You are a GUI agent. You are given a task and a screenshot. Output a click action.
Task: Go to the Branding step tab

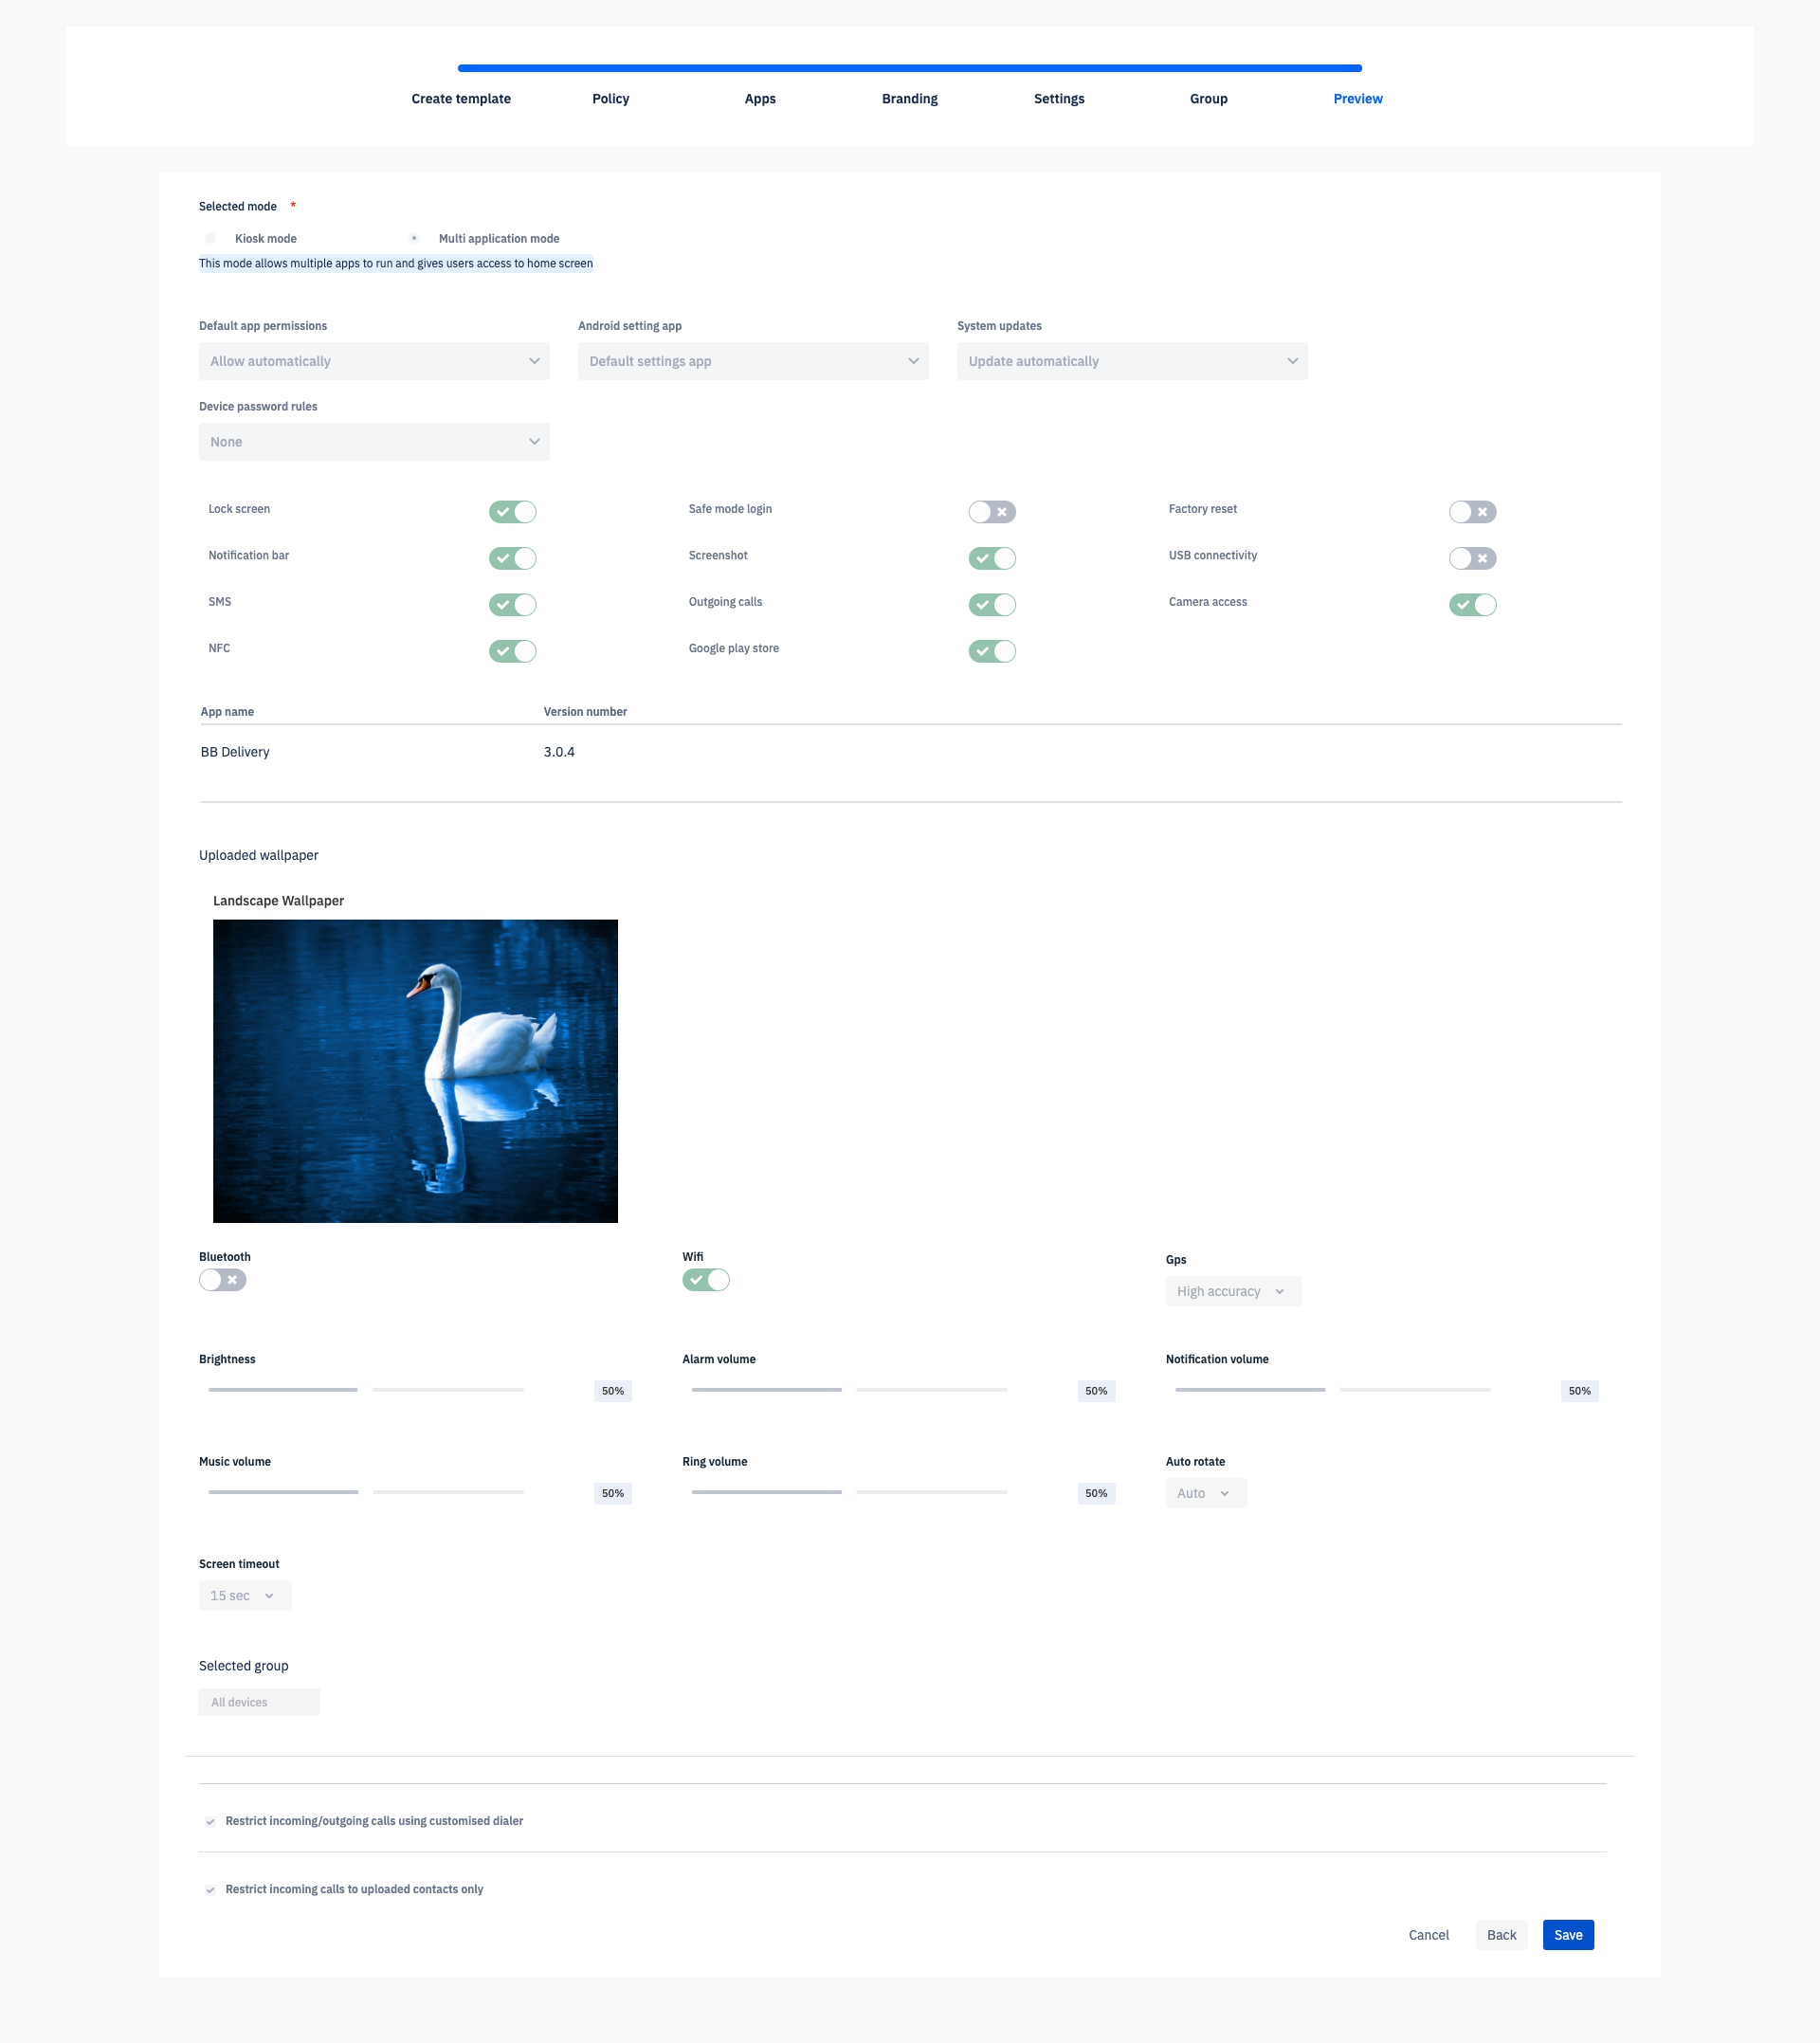[x=909, y=98]
